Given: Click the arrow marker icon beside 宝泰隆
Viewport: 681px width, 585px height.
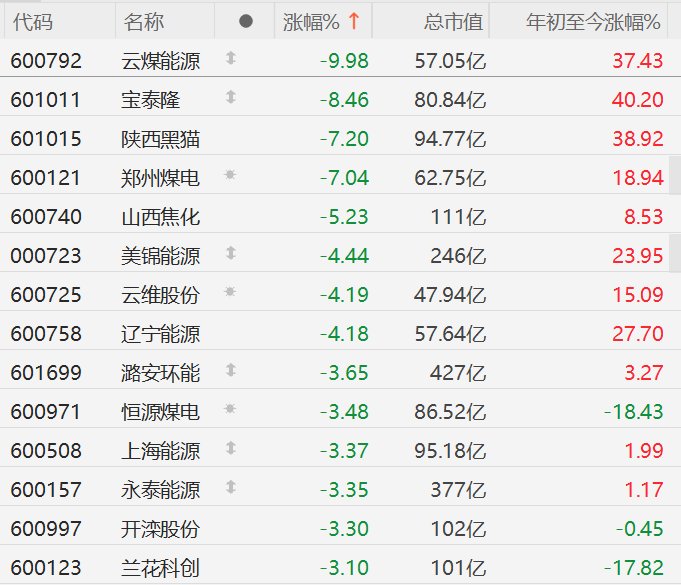Looking at the screenshot, I should [x=231, y=98].
